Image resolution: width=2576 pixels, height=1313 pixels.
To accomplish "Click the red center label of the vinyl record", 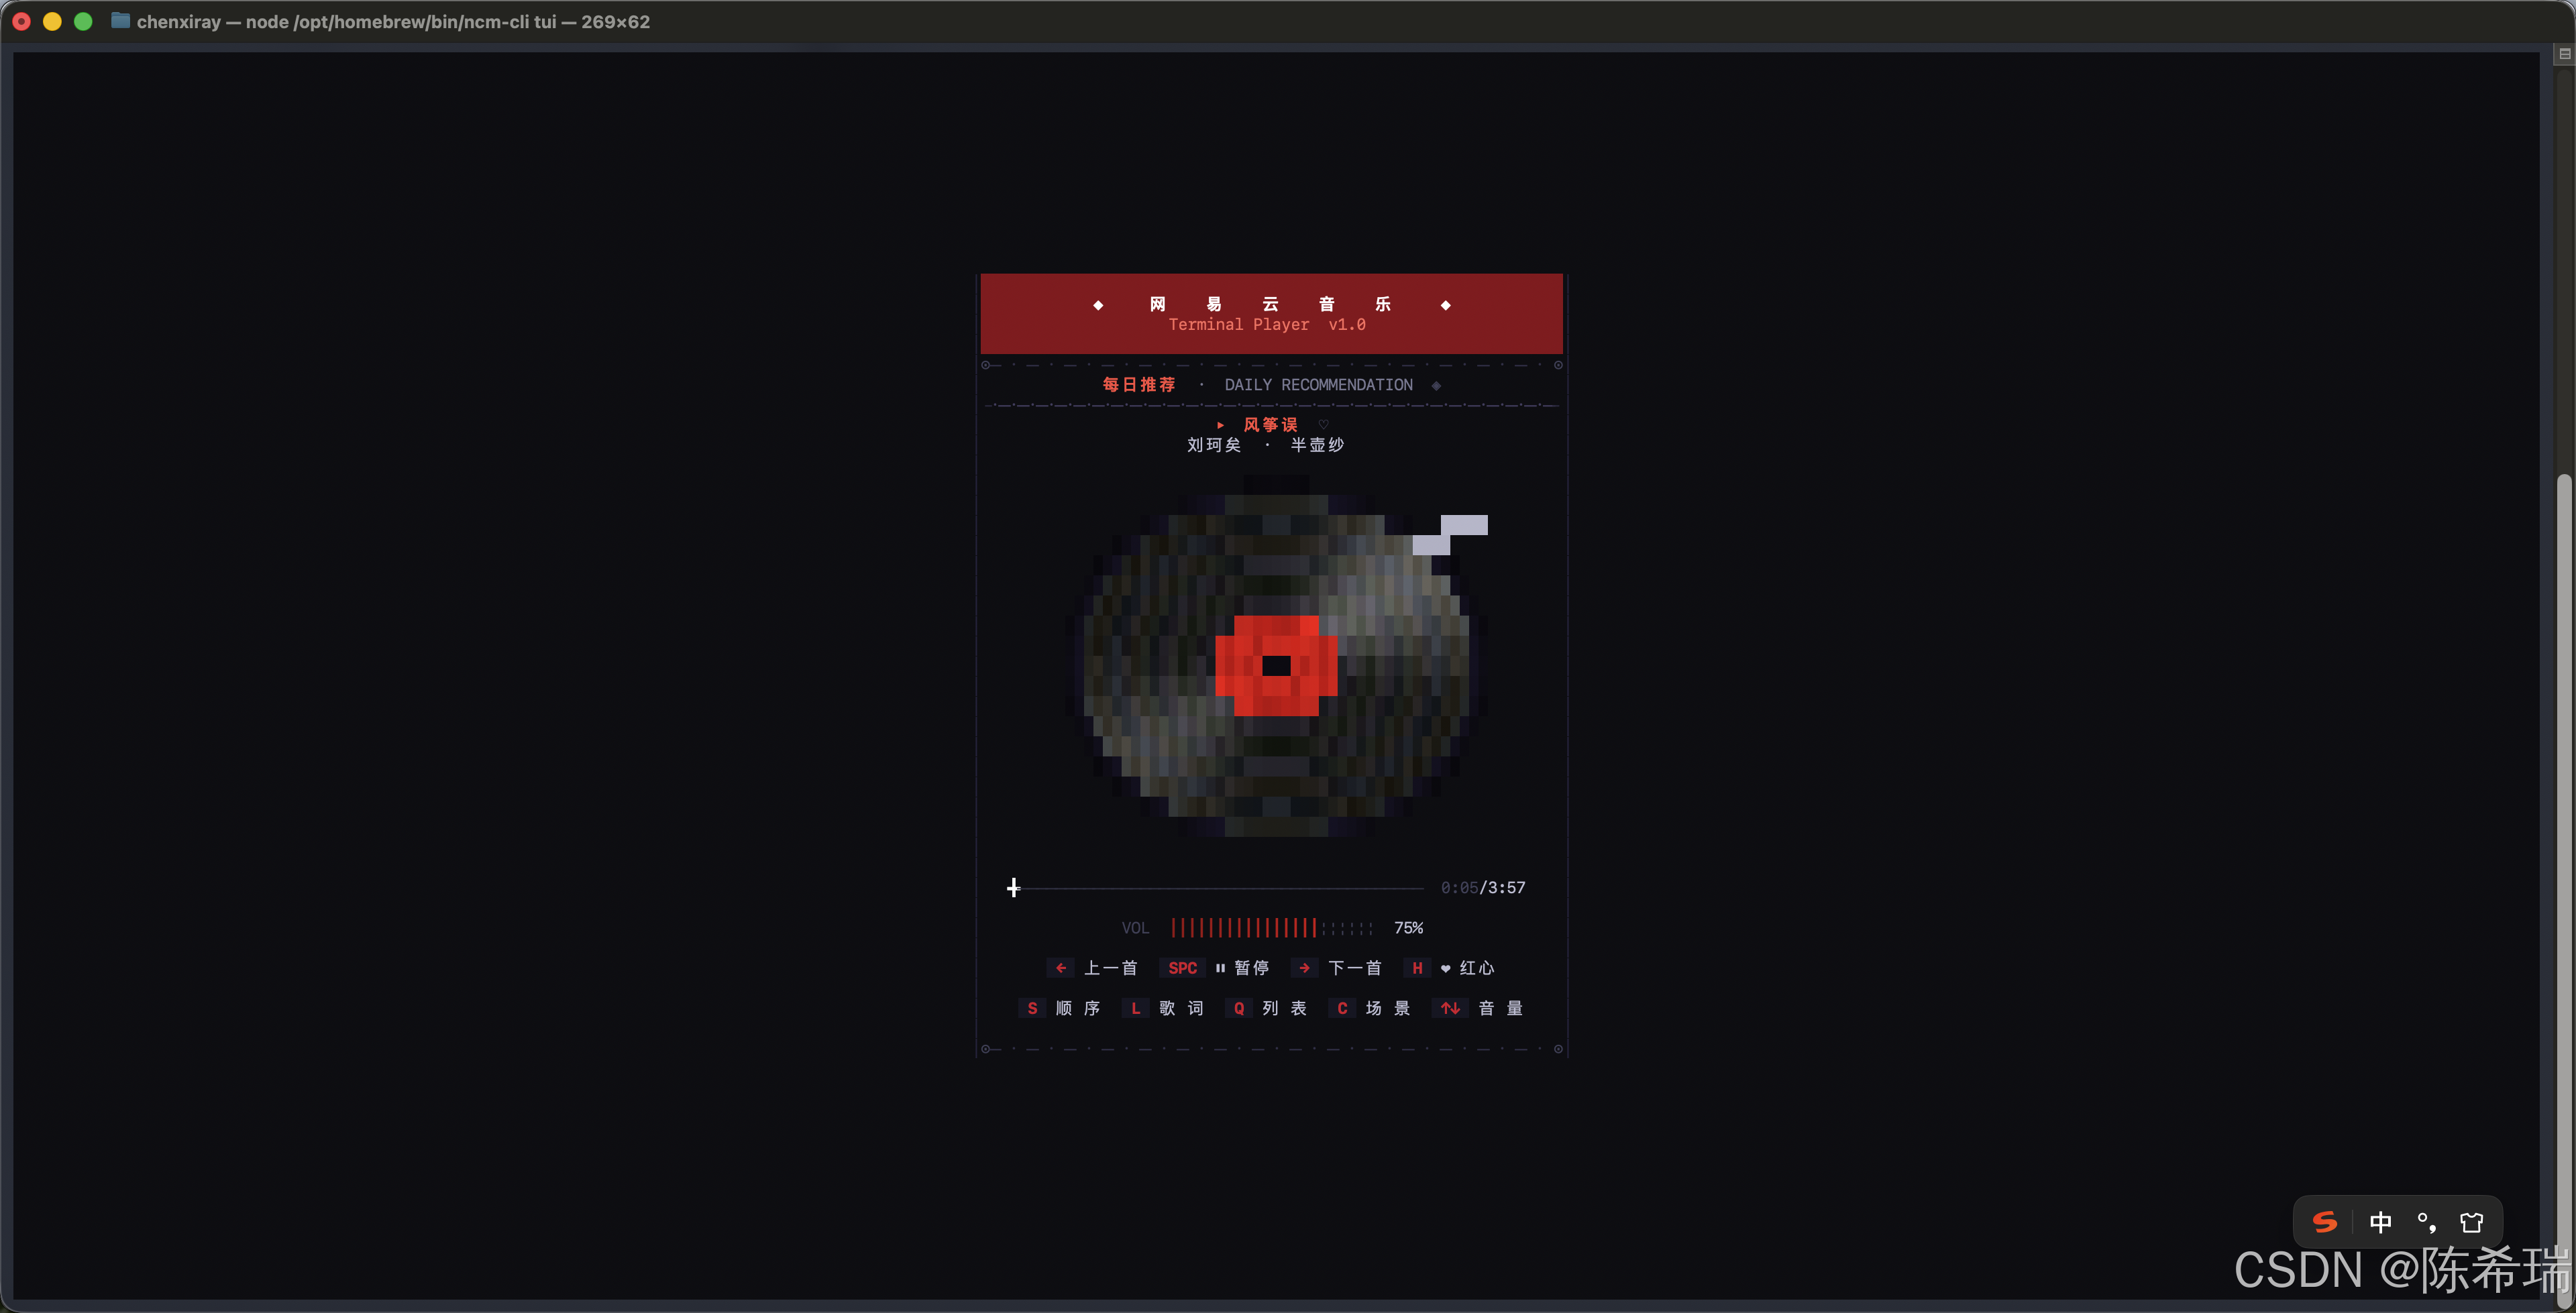I will point(1276,666).
